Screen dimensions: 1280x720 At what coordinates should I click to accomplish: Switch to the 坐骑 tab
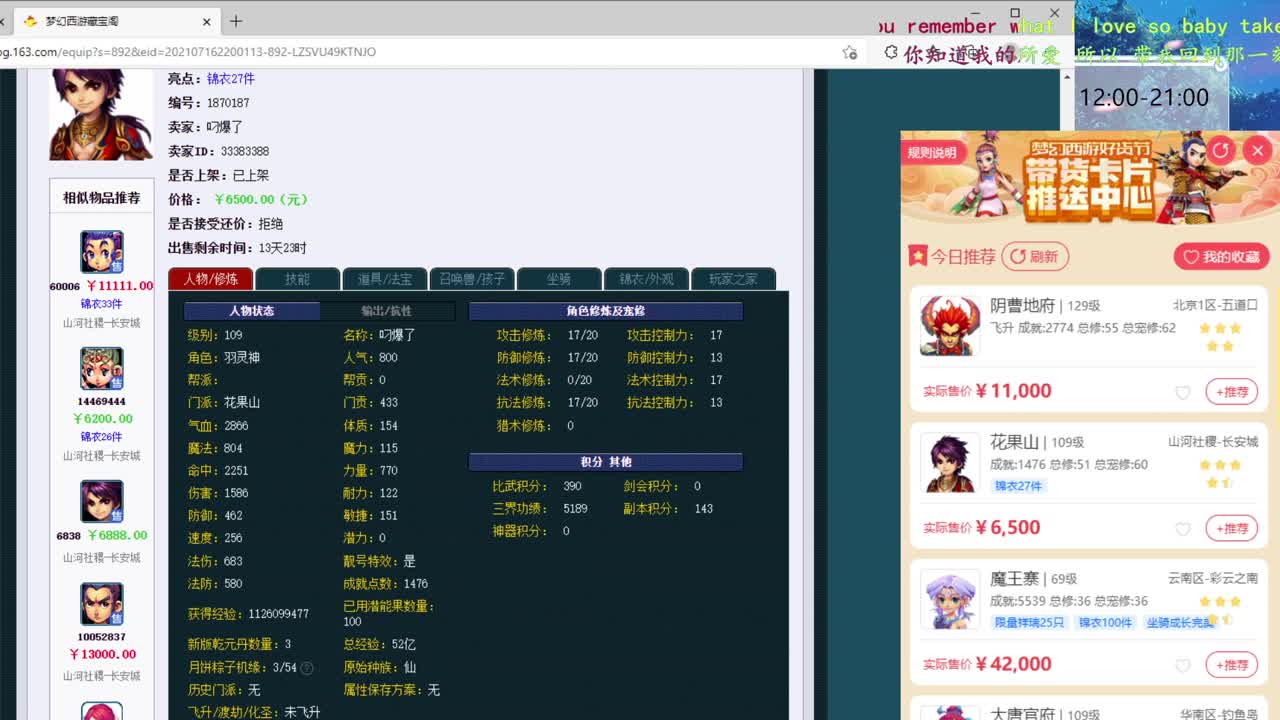(x=559, y=279)
